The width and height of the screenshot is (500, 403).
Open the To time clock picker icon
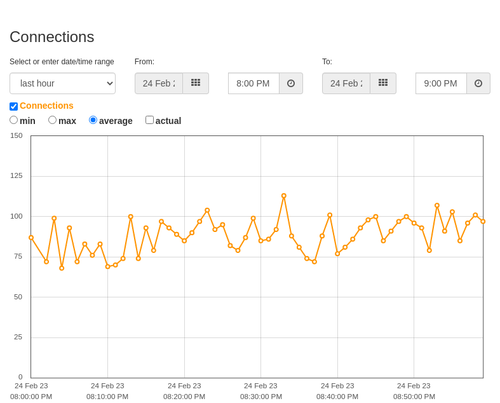(x=478, y=83)
